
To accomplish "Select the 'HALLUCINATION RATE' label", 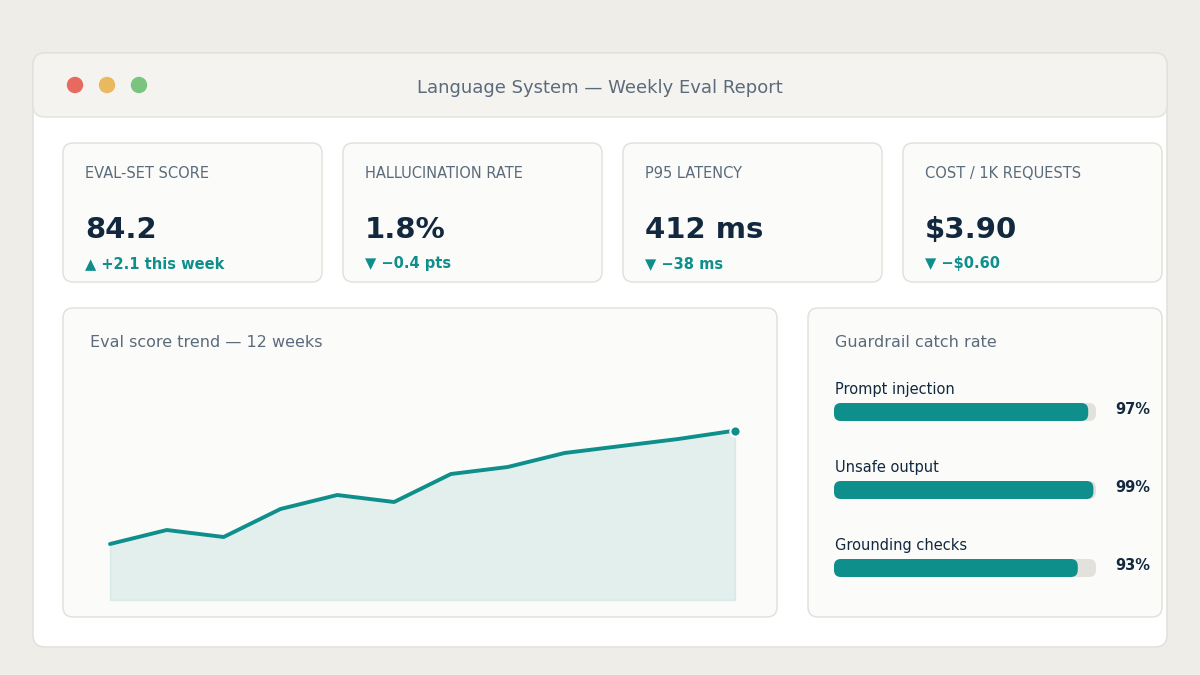I will pyautogui.click(x=444, y=173).
